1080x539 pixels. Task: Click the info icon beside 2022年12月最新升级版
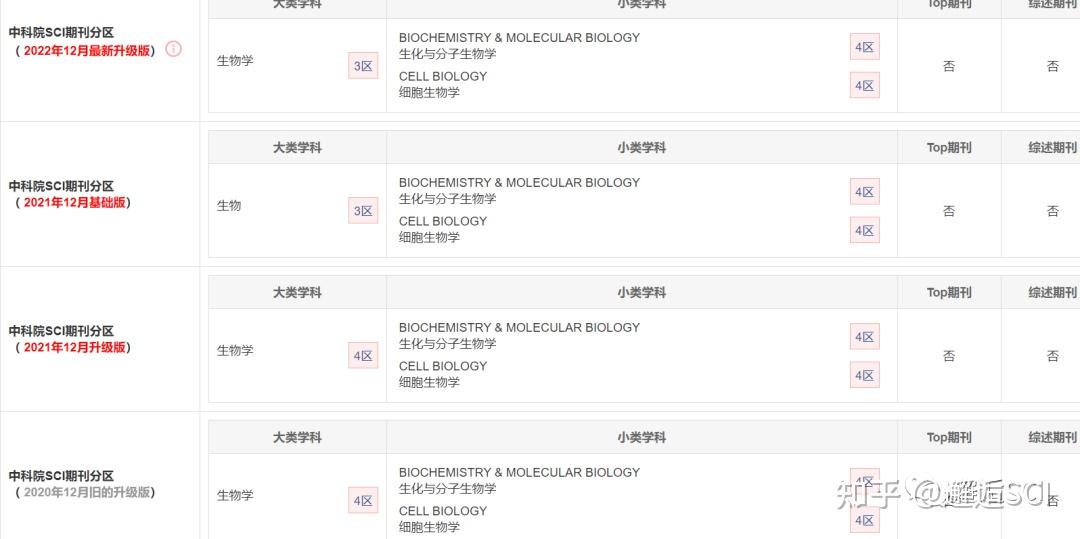click(x=174, y=50)
